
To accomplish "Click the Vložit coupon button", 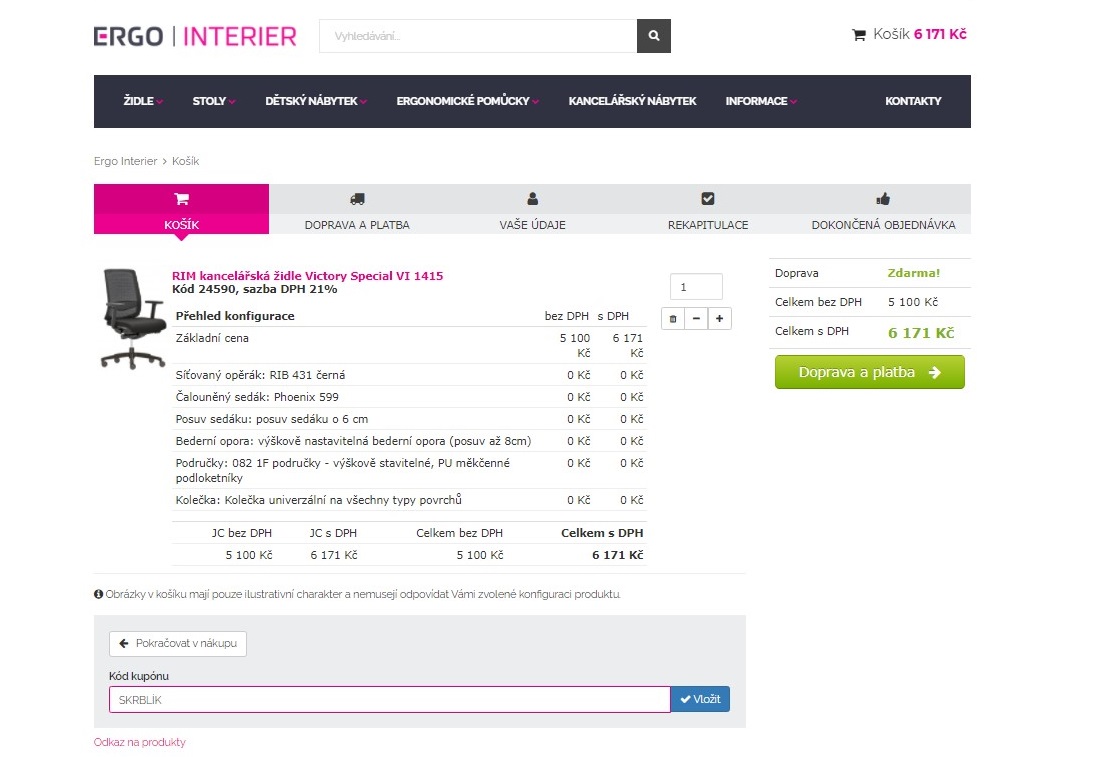I will click(700, 699).
